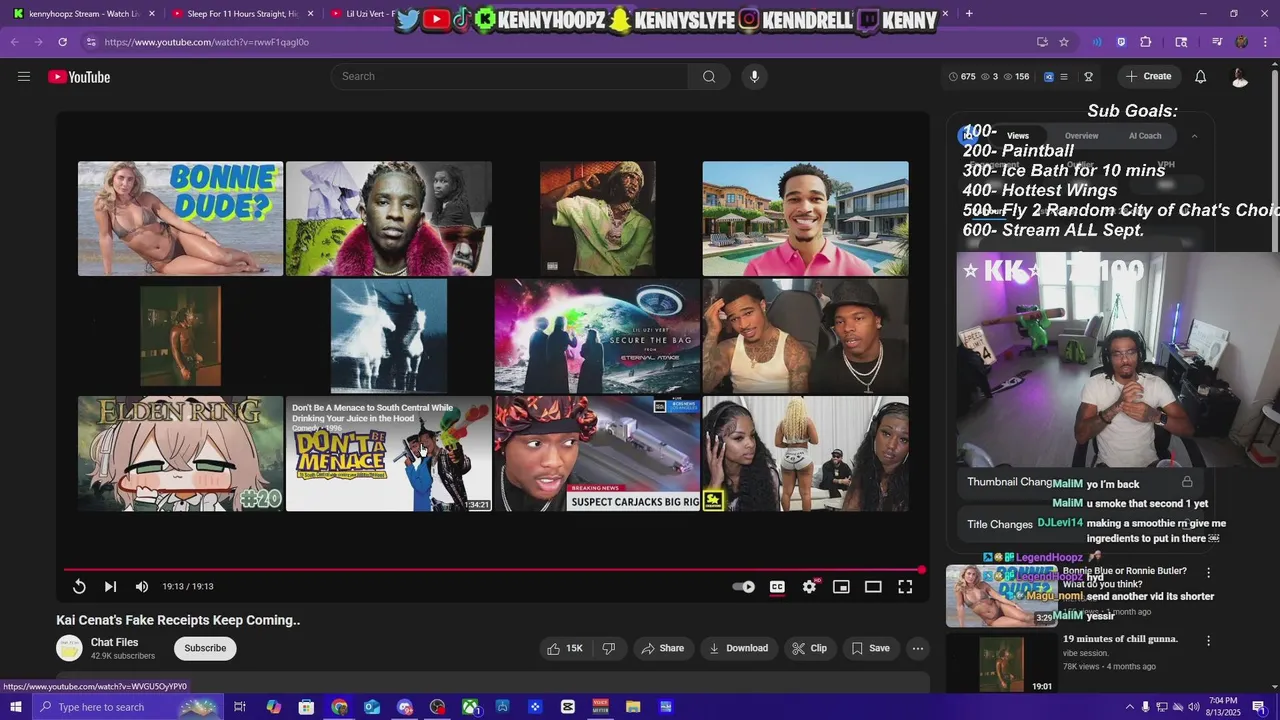Screen dimensions: 1280x720
Task: Subscribe to Chat Files channel
Action: [205, 648]
